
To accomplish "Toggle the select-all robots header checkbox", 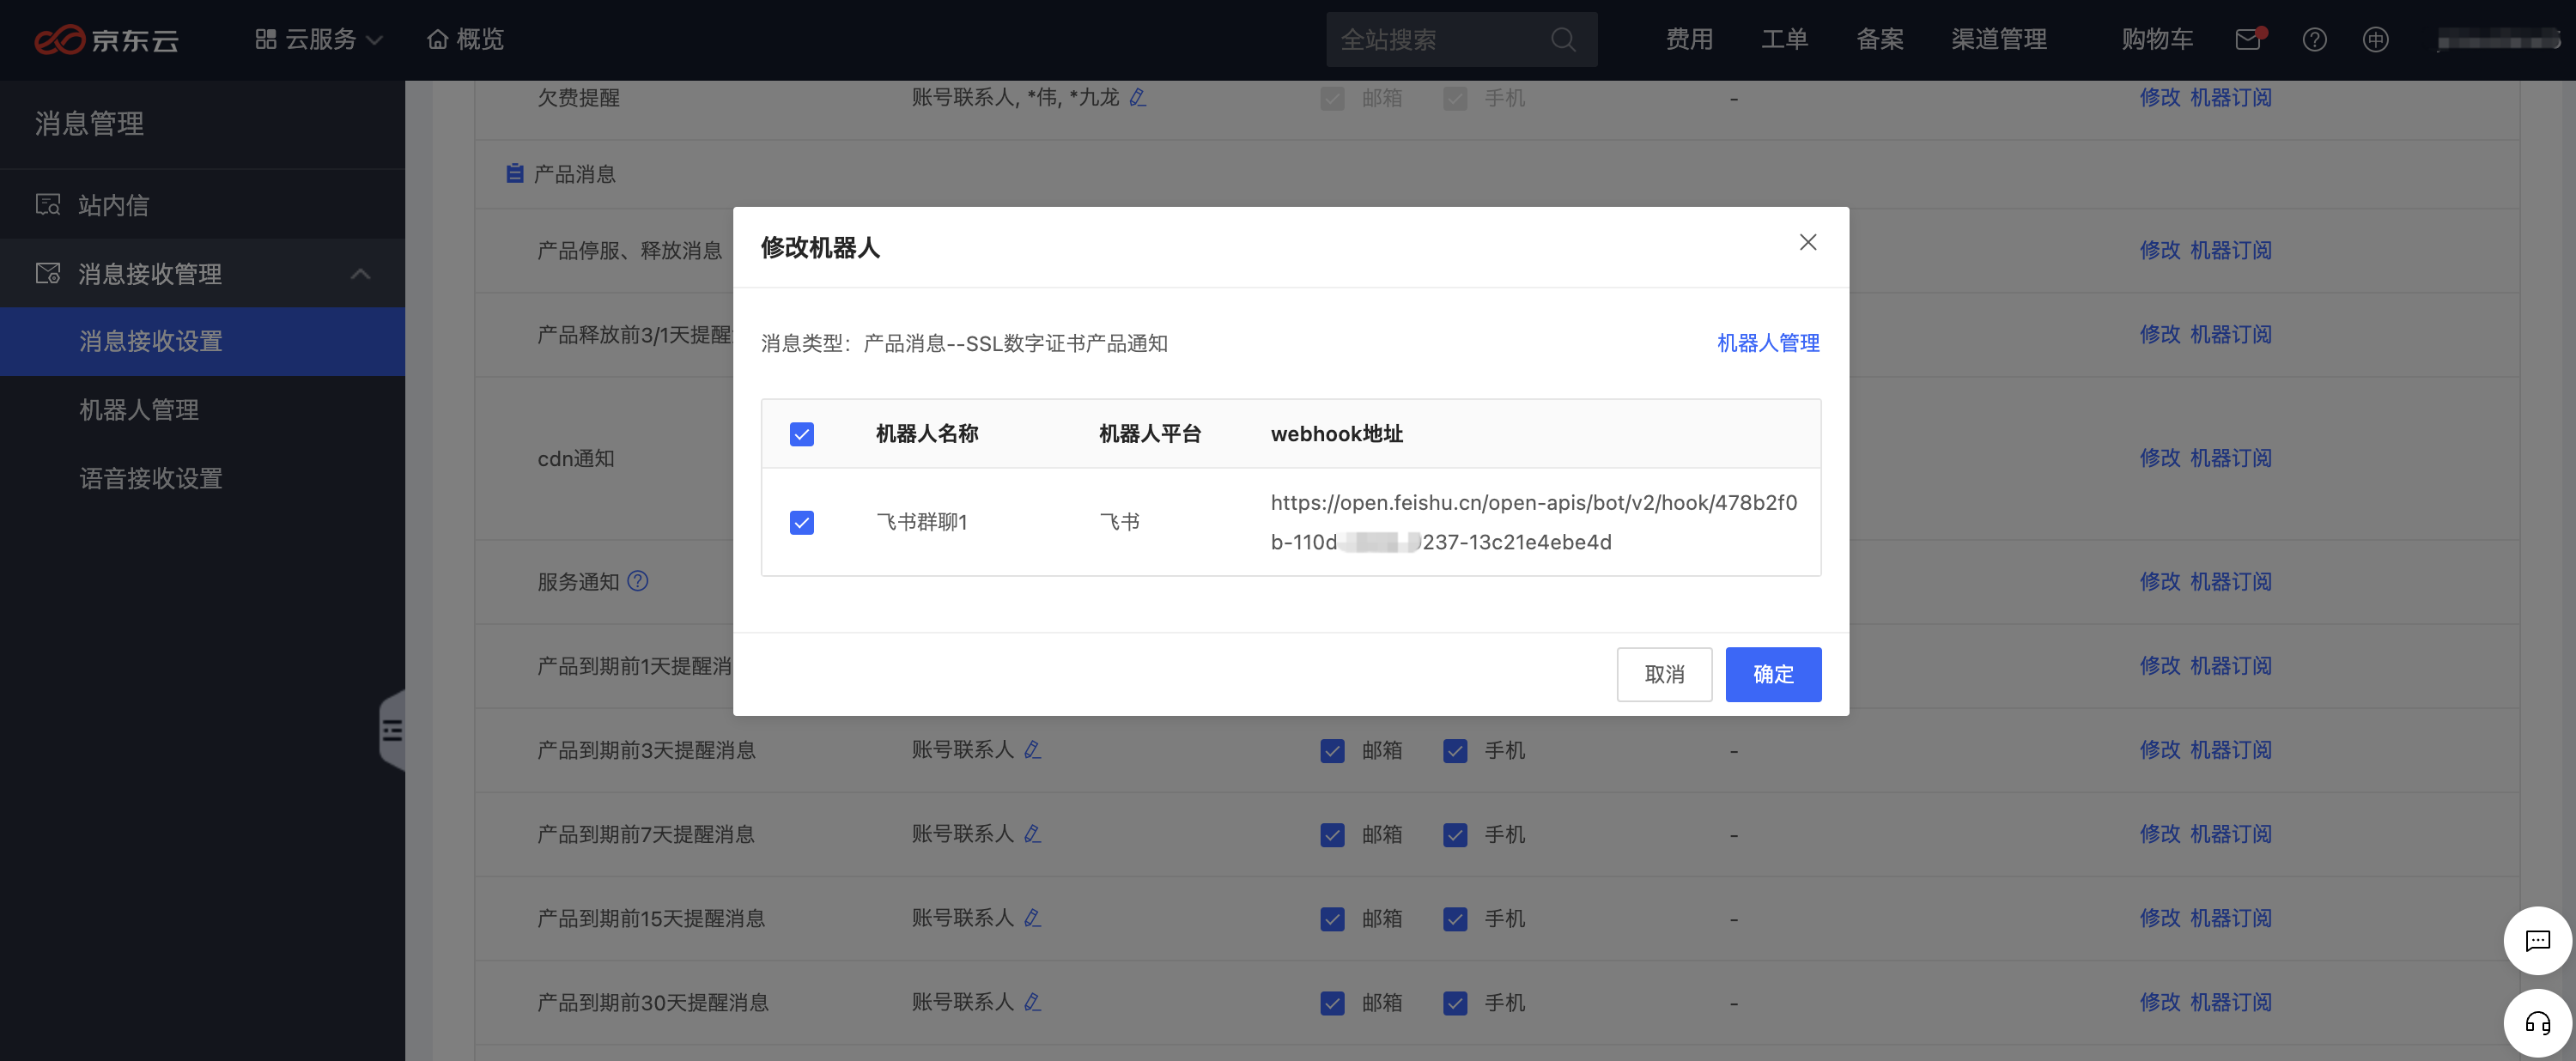I will click(x=802, y=434).
